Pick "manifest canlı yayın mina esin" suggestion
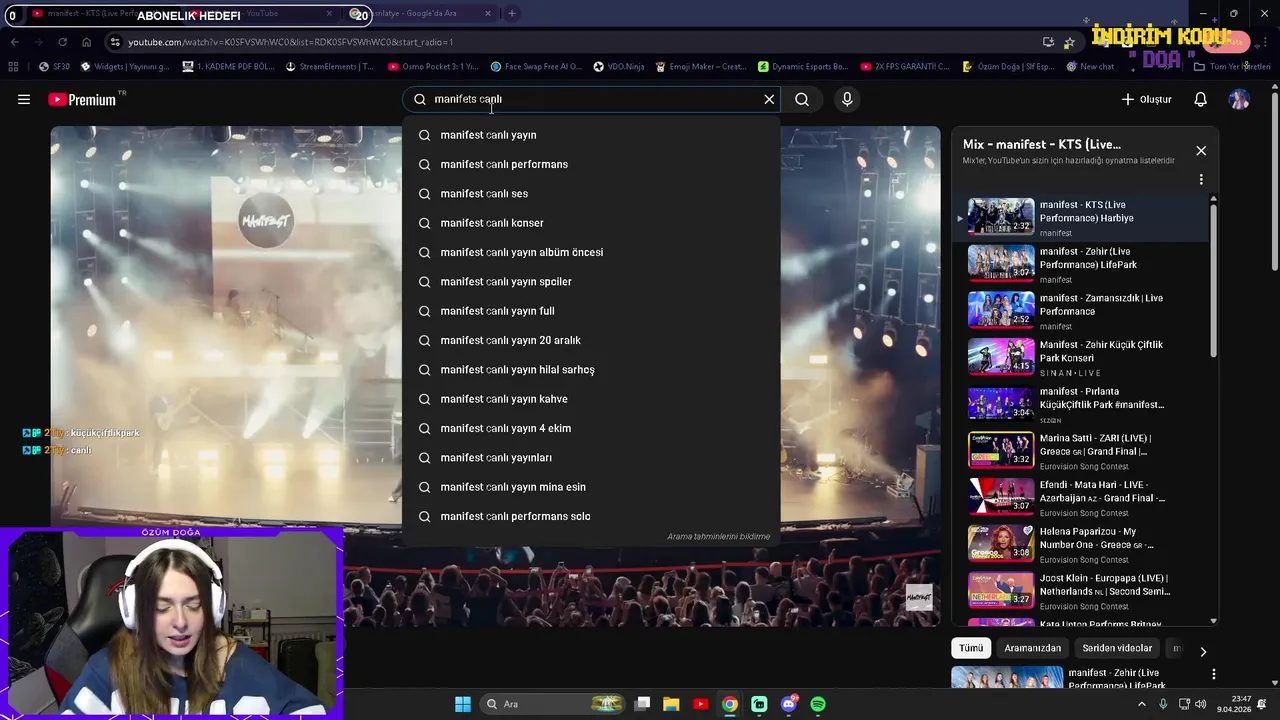The width and height of the screenshot is (1280, 720). [x=591, y=487]
